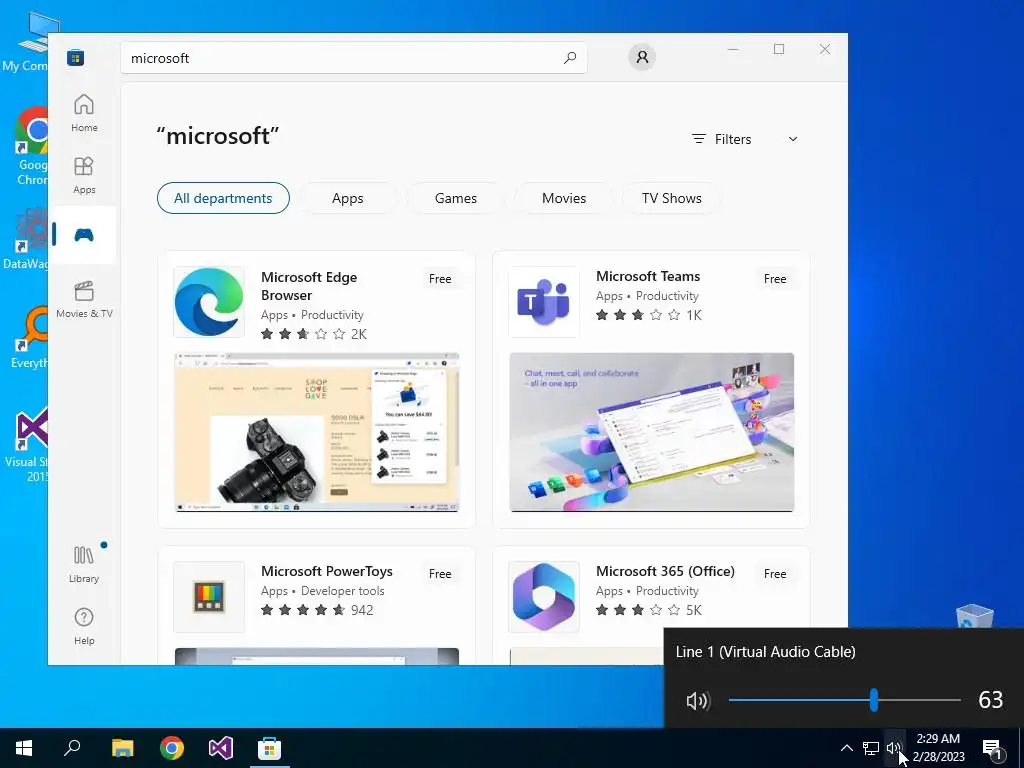Select the Google Chrome desktop shortcut
1024x768 pixels.
30,146
